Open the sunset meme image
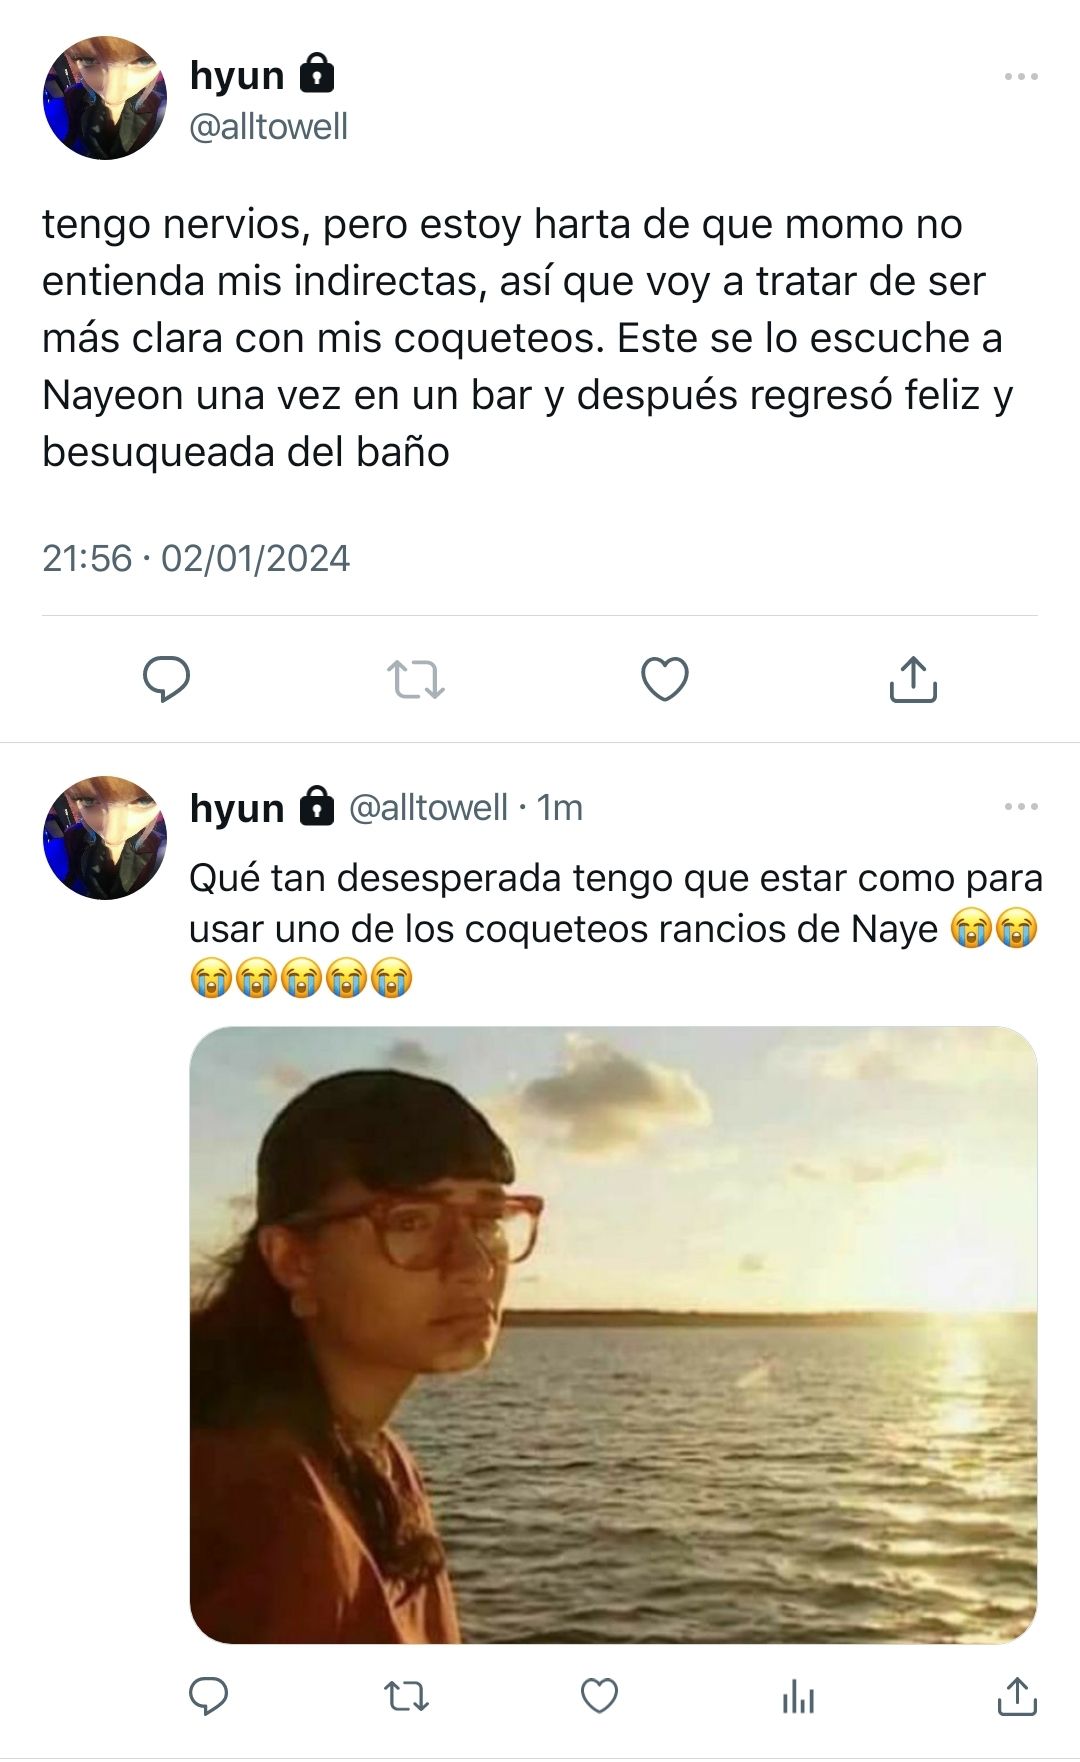 coord(613,1335)
